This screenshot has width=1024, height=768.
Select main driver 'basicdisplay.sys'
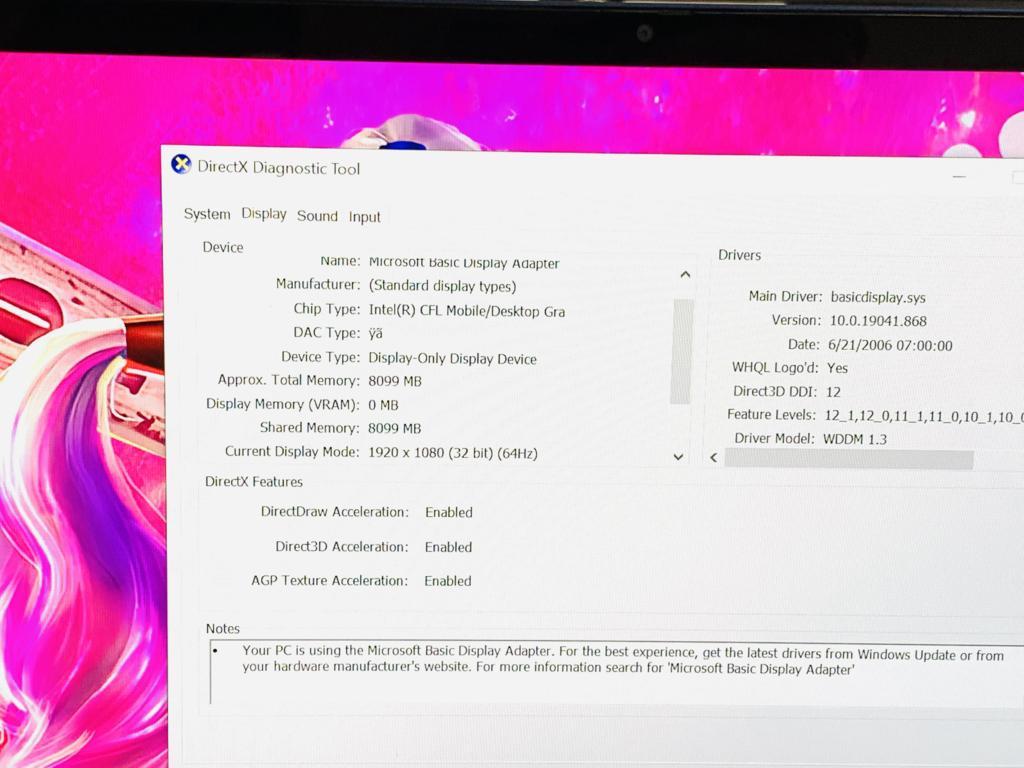point(878,297)
